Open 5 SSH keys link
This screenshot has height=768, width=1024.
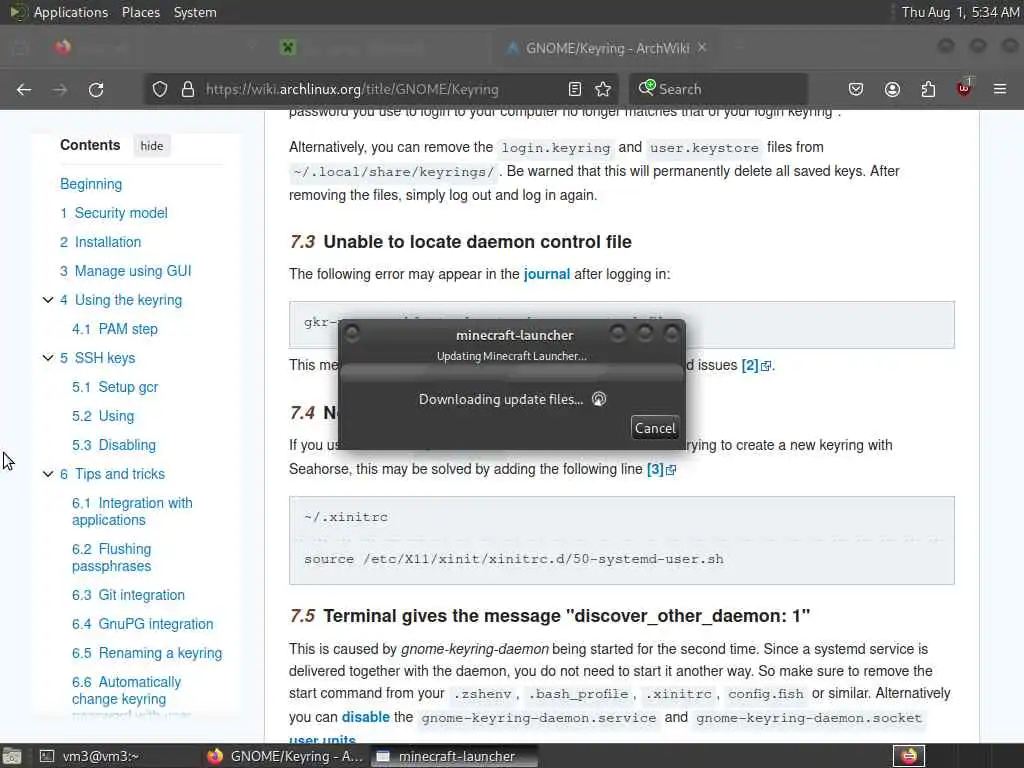(97, 358)
